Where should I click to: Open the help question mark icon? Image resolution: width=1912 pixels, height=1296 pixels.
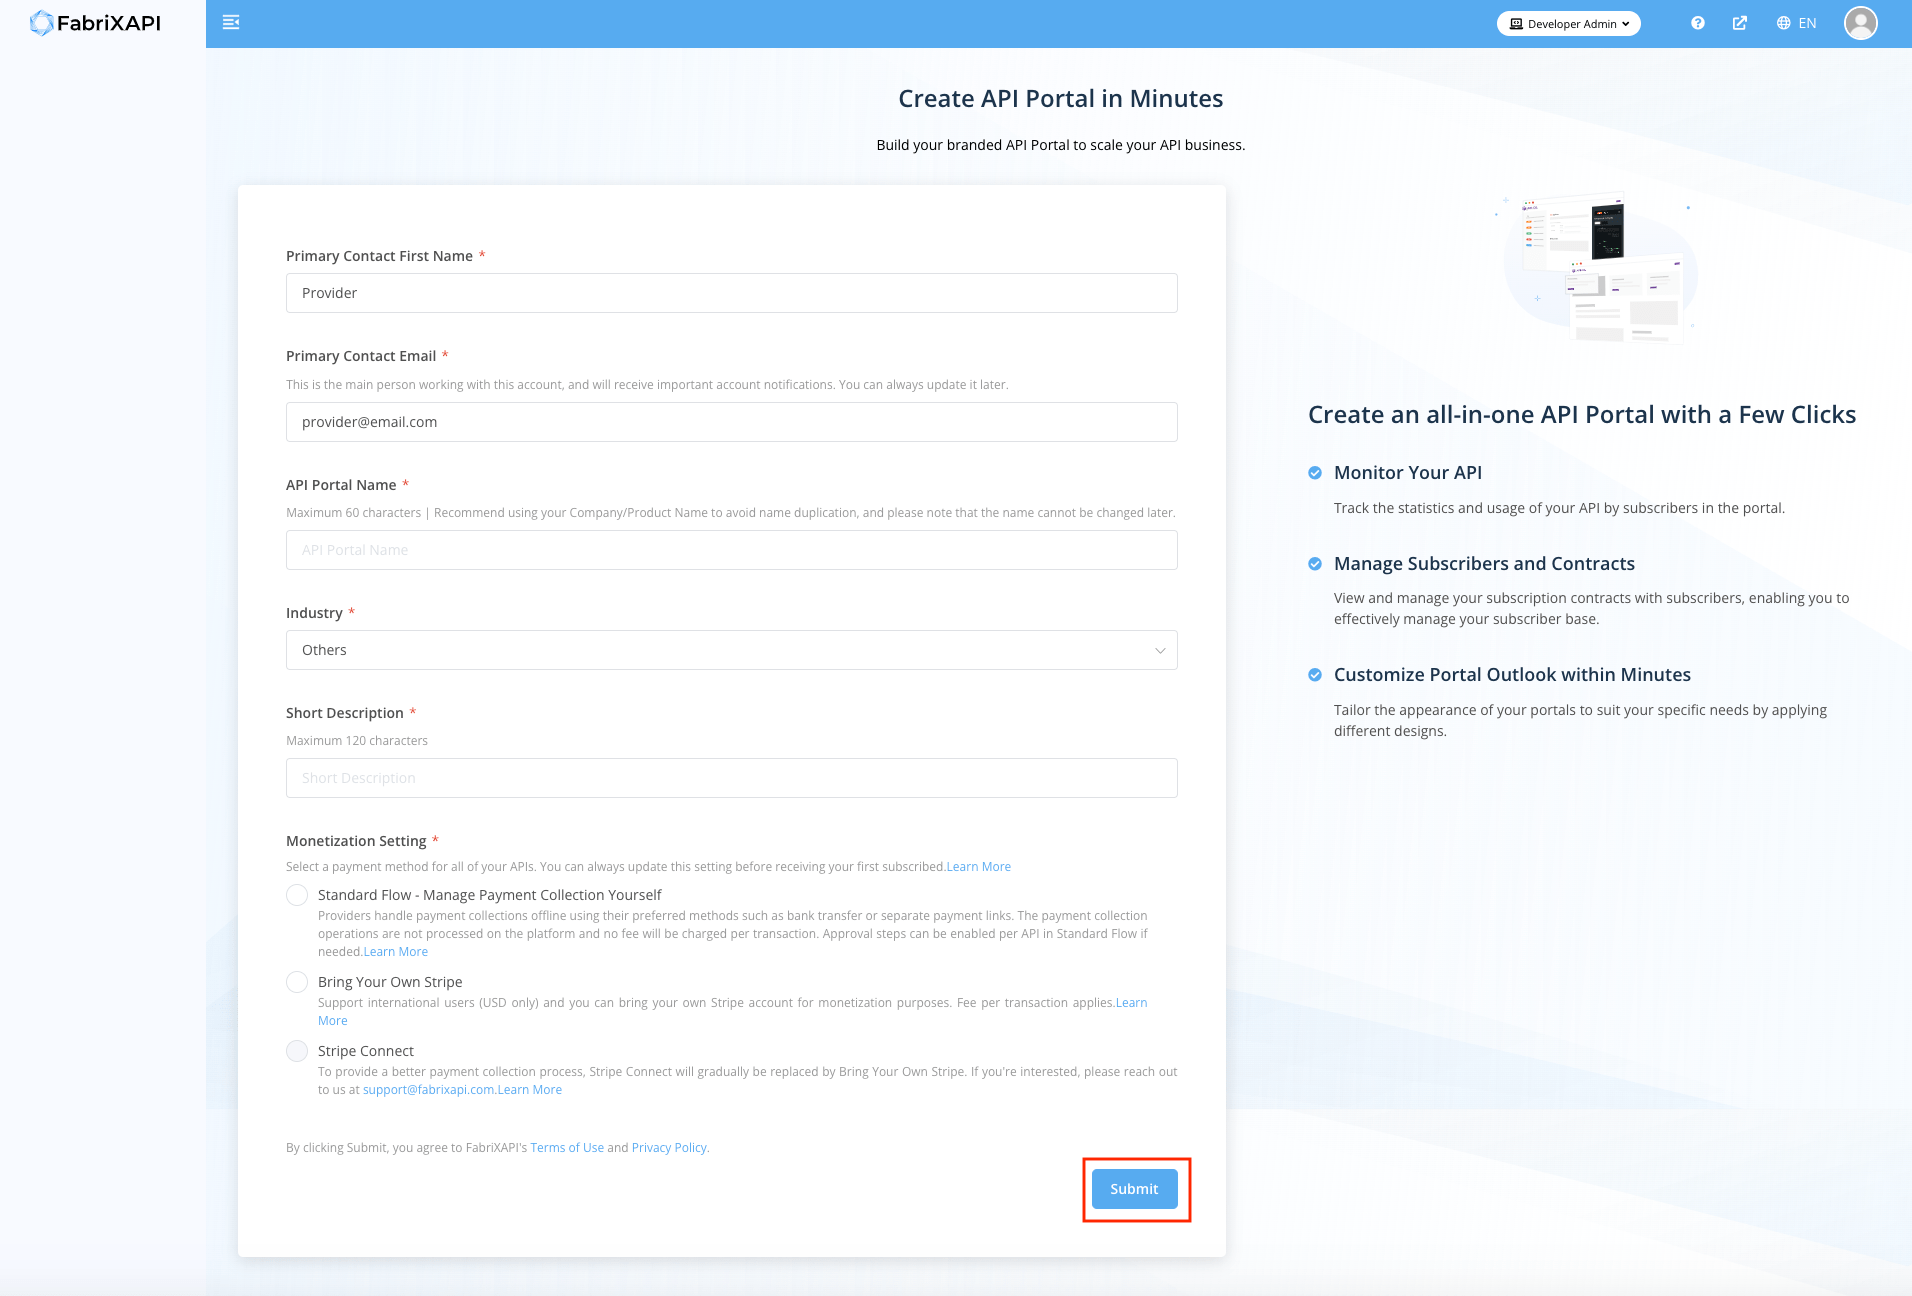pos(1698,23)
